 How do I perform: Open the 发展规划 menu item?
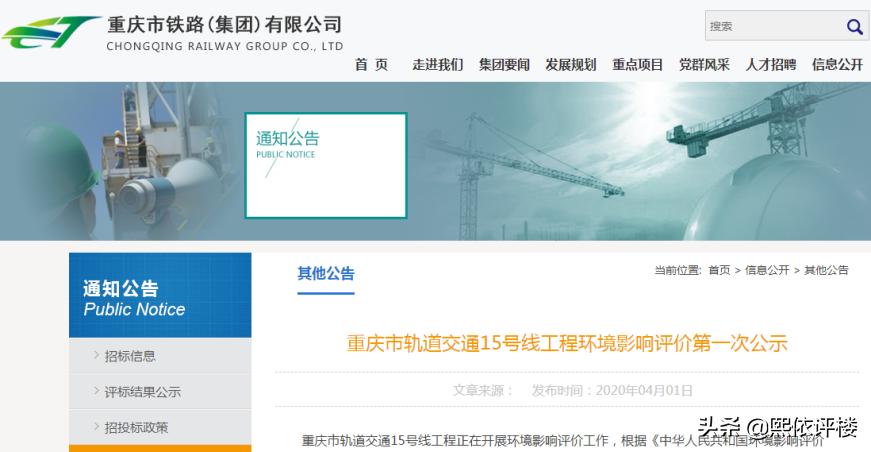tap(571, 65)
